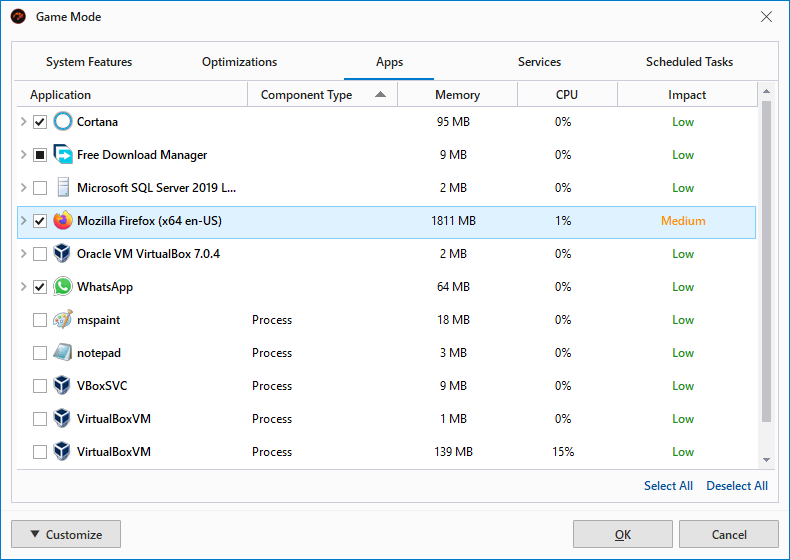Click the scrollbar down arrow

click(x=766, y=460)
